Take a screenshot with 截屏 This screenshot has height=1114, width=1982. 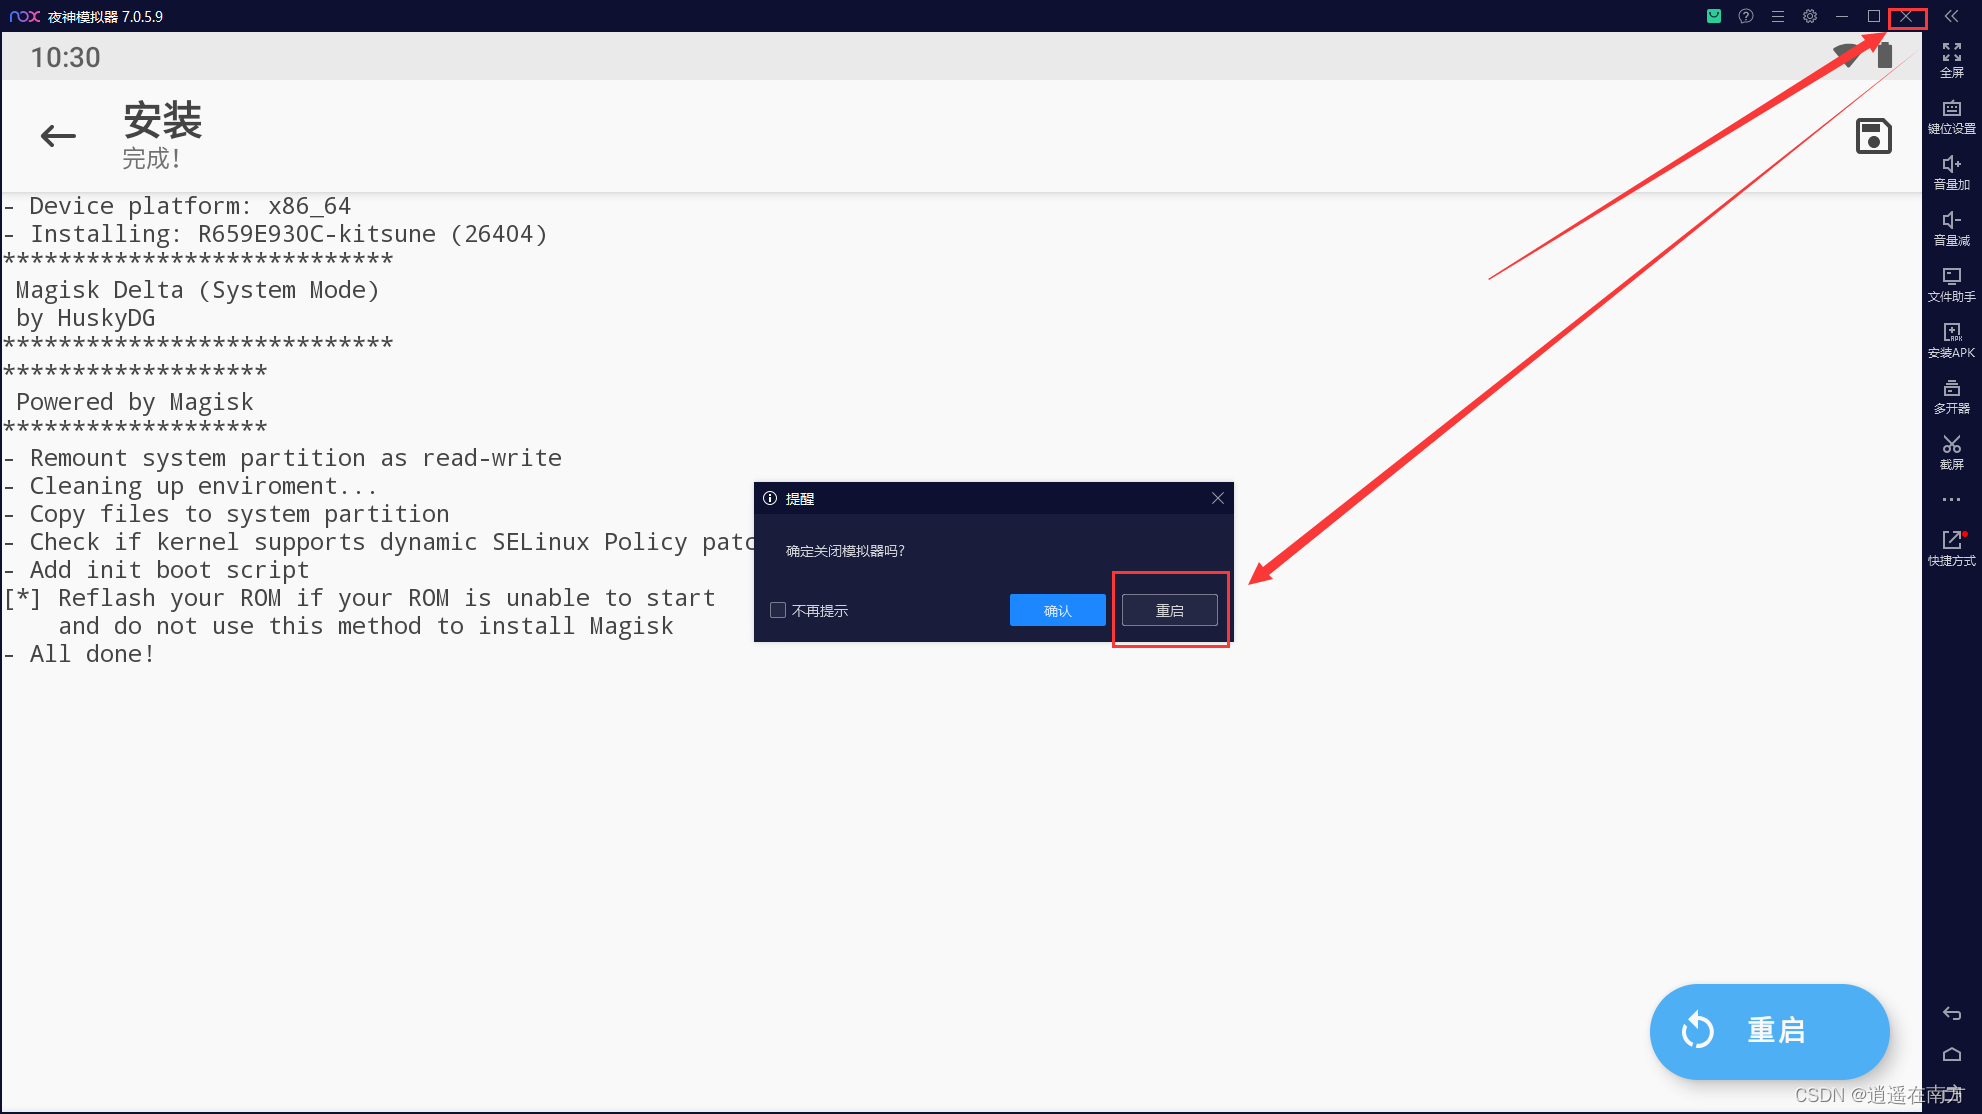click(x=1951, y=452)
